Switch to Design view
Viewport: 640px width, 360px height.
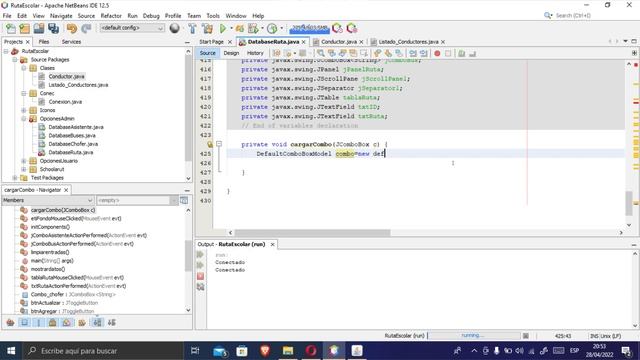pos(231,53)
